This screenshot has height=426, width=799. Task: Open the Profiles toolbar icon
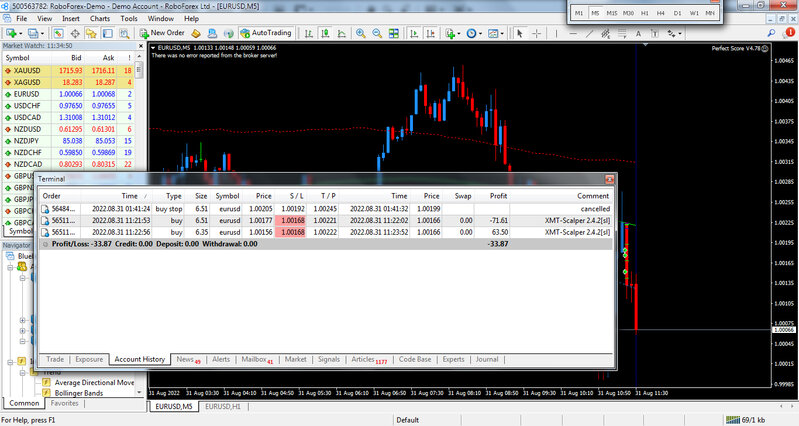click(x=33, y=33)
